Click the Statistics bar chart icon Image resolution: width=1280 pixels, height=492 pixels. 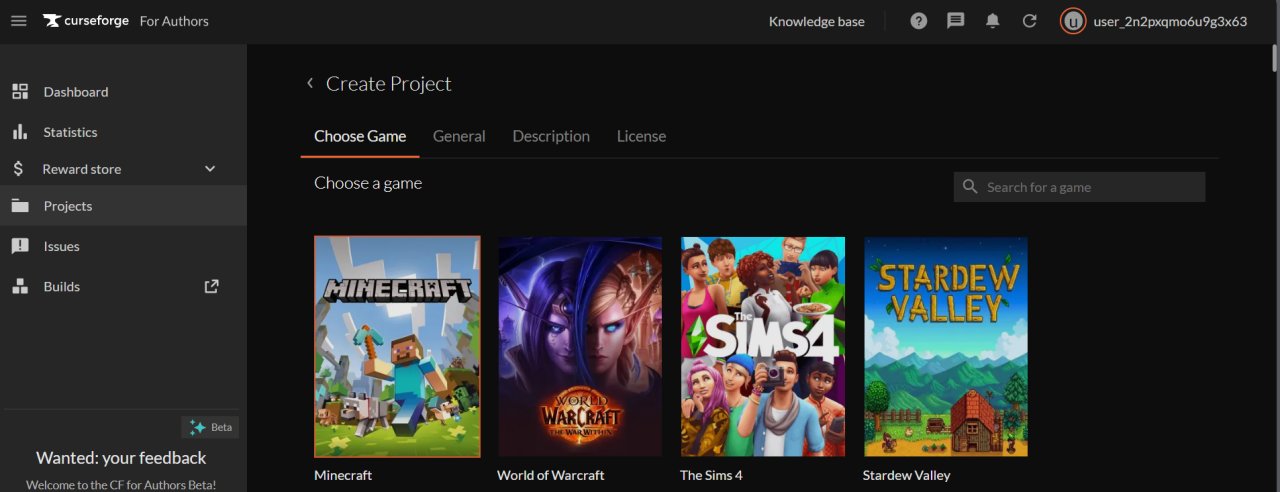tap(20, 132)
